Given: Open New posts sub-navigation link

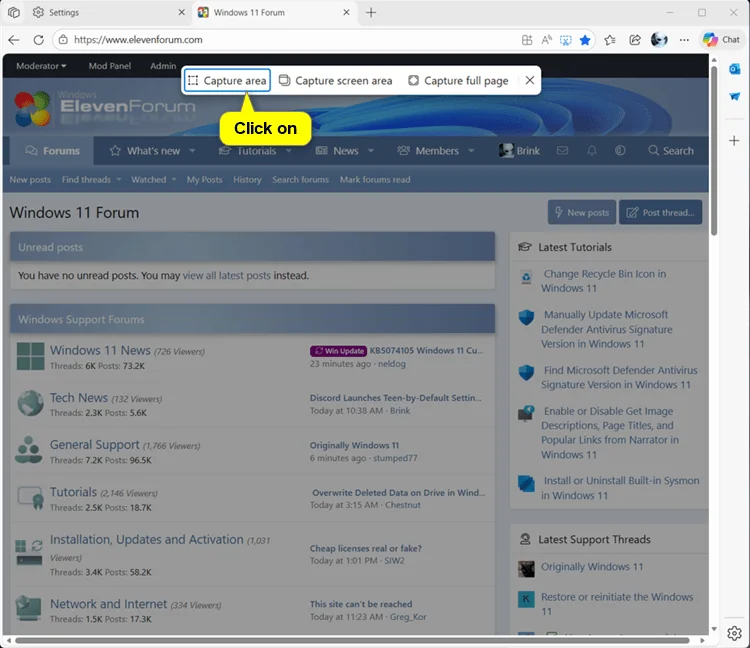Looking at the screenshot, I should point(30,180).
